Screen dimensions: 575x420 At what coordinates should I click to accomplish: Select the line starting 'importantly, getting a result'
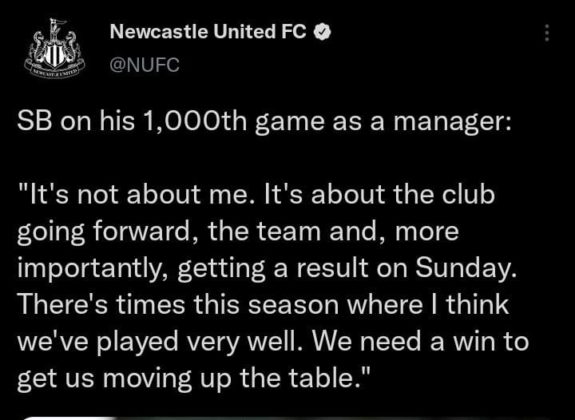tap(267, 270)
